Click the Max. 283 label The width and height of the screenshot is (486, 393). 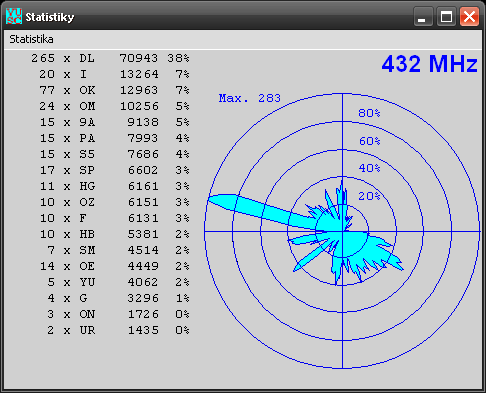pos(250,98)
